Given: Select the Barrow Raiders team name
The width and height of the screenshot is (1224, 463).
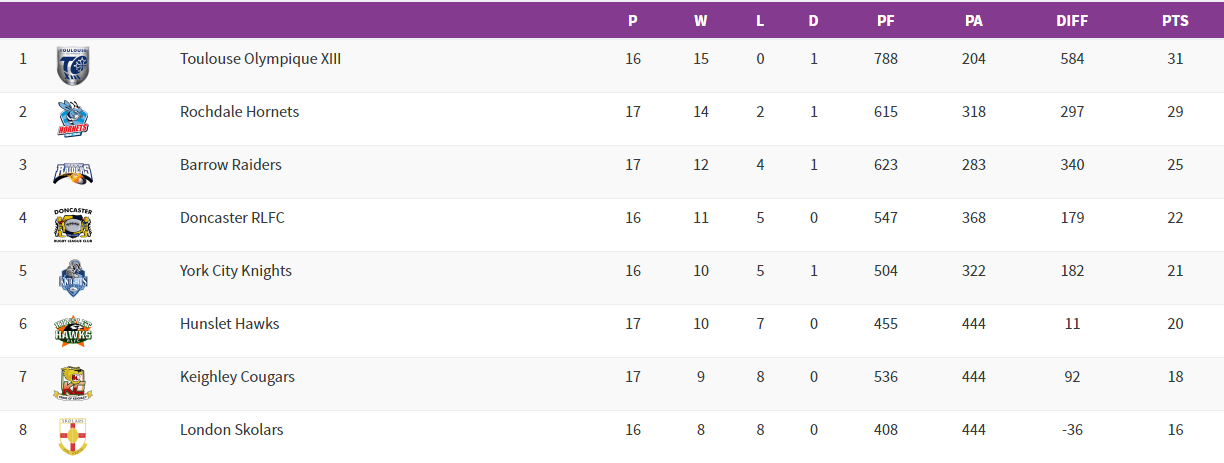Looking at the screenshot, I should (230, 165).
